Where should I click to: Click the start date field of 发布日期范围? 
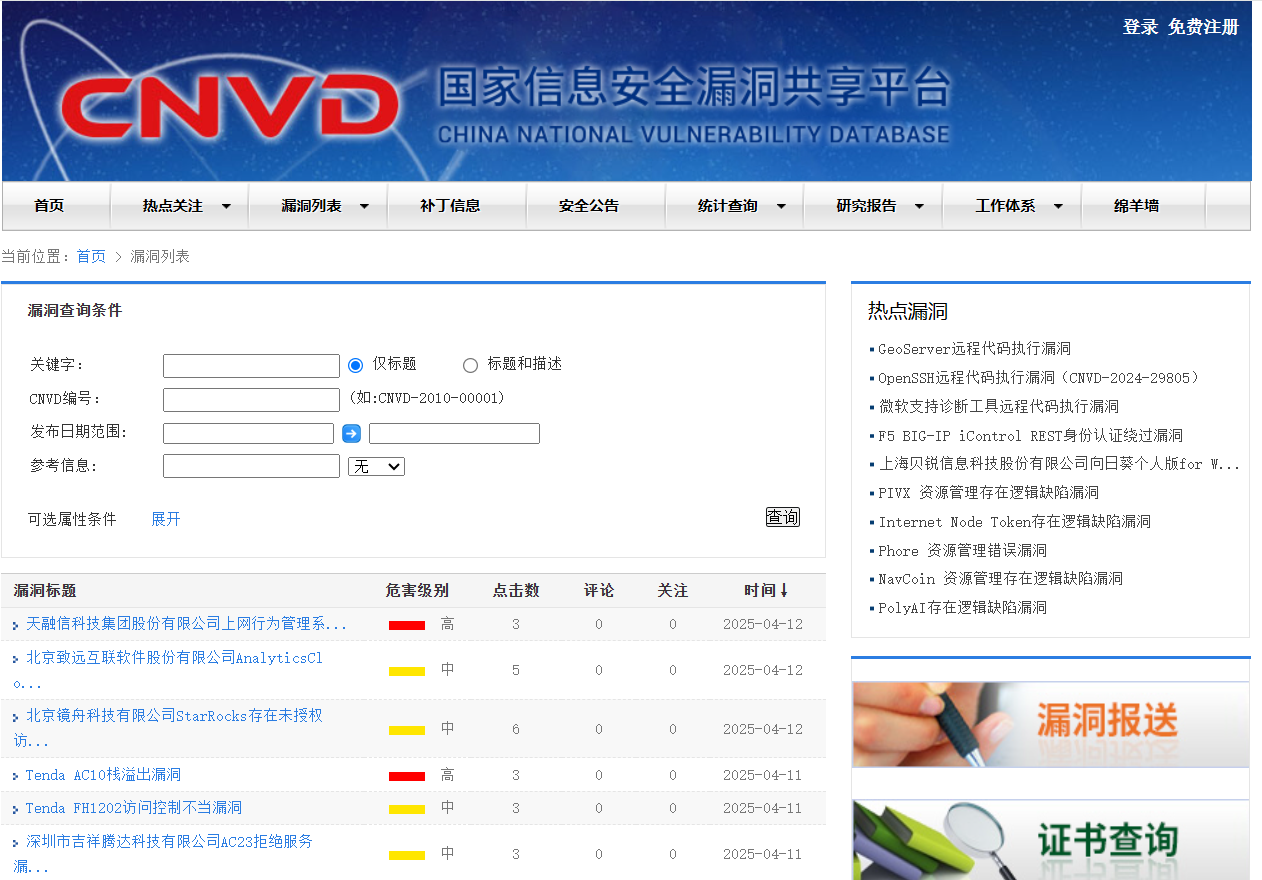coord(248,433)
